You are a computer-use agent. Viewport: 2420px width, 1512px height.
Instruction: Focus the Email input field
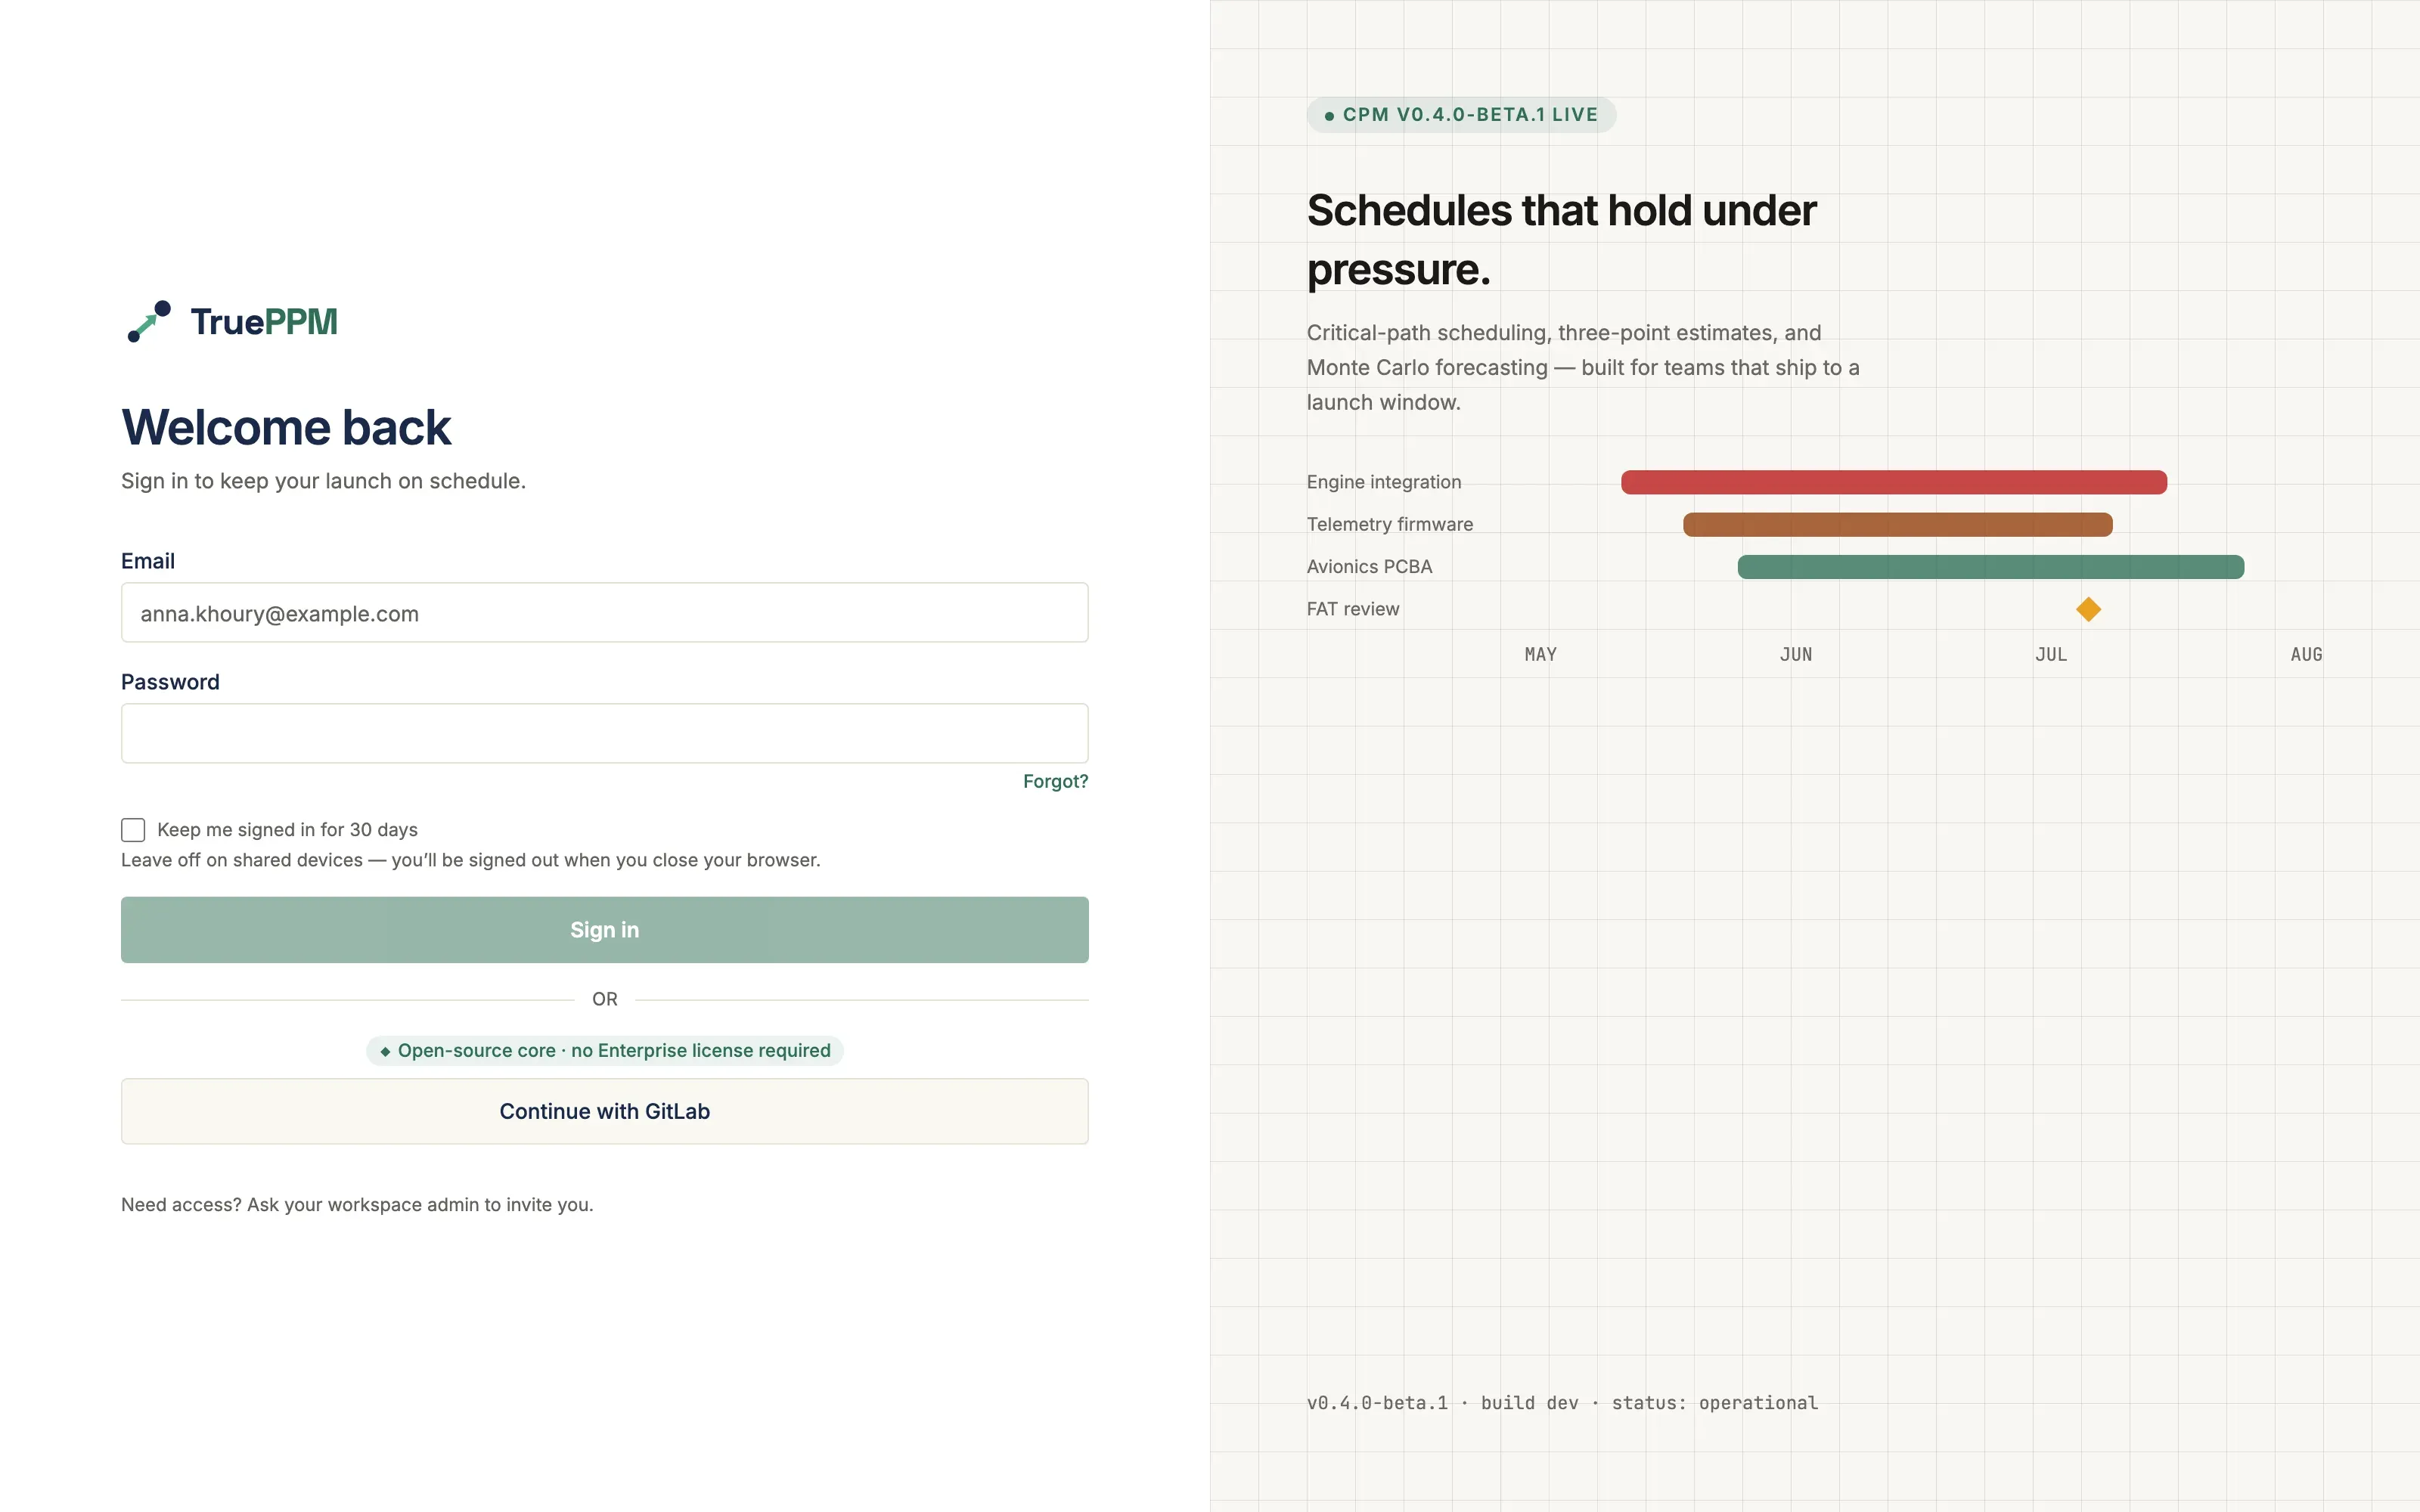pos(604,613)
